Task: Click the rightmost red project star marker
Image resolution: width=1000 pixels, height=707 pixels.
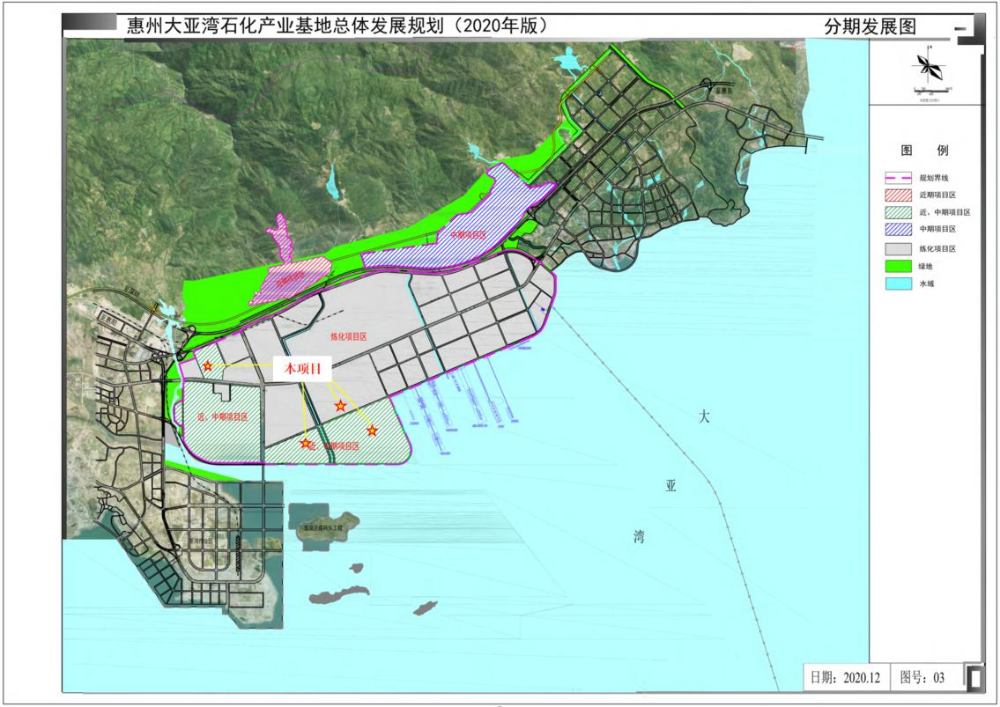Action: 372,431
